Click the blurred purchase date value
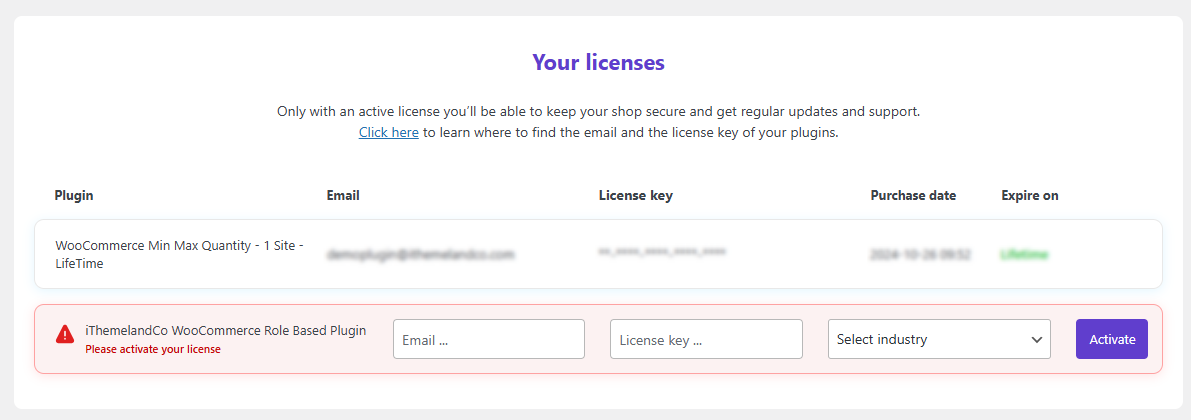This screenshot has height=420, width=1191. coord(921,255)
